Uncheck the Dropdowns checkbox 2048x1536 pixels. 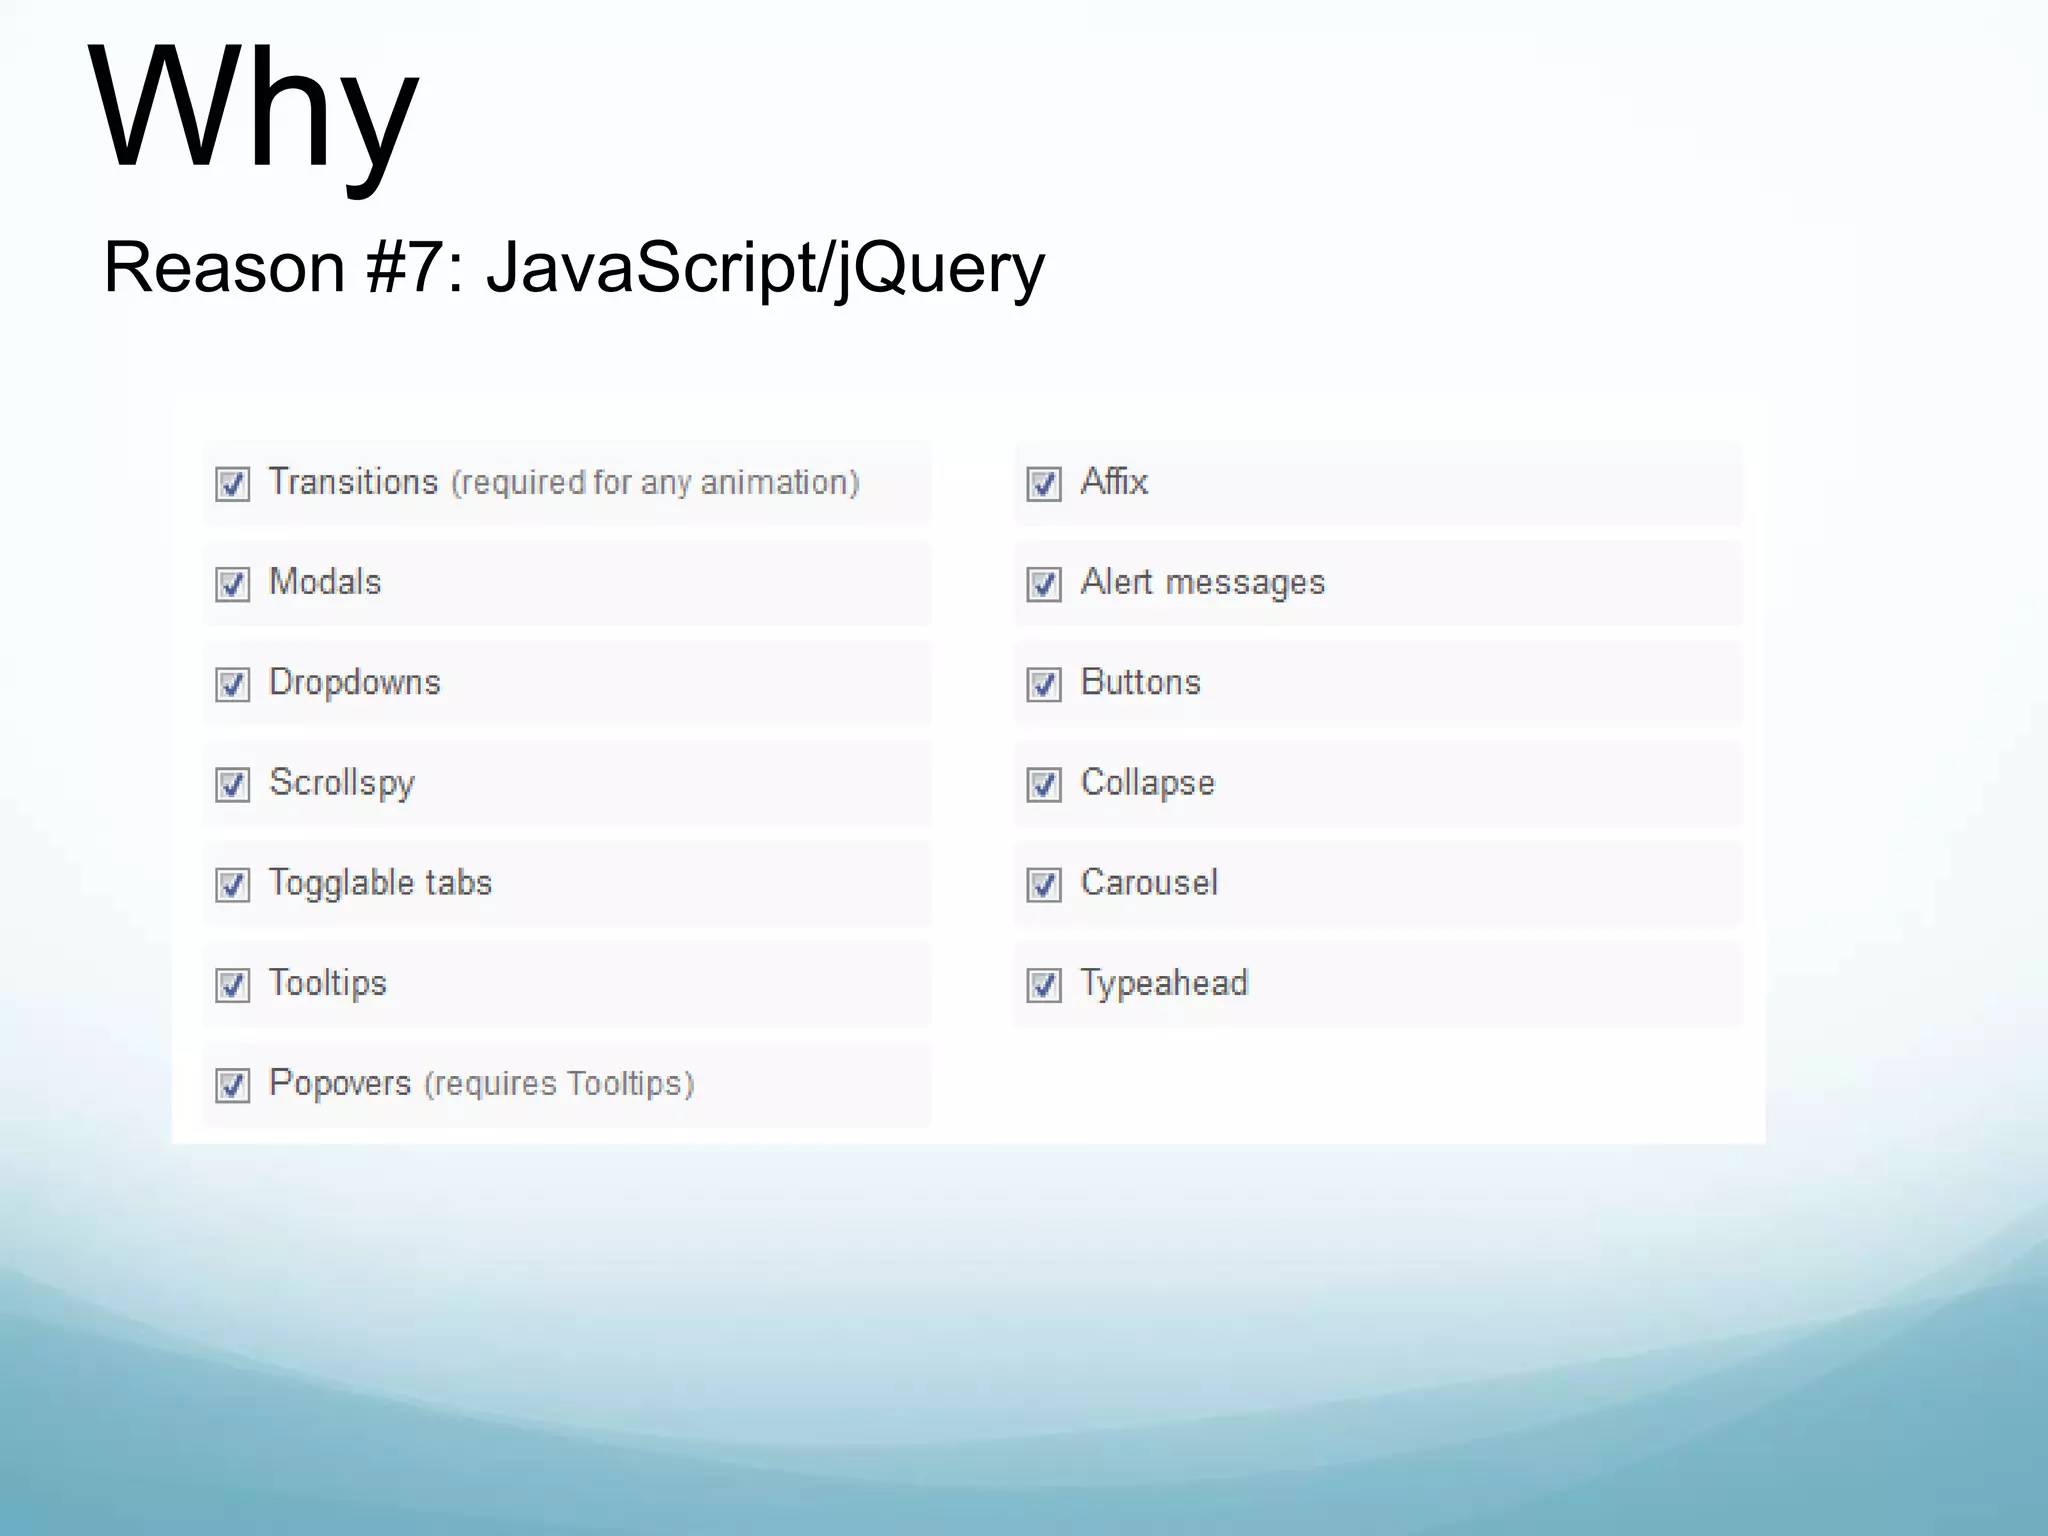233,684
